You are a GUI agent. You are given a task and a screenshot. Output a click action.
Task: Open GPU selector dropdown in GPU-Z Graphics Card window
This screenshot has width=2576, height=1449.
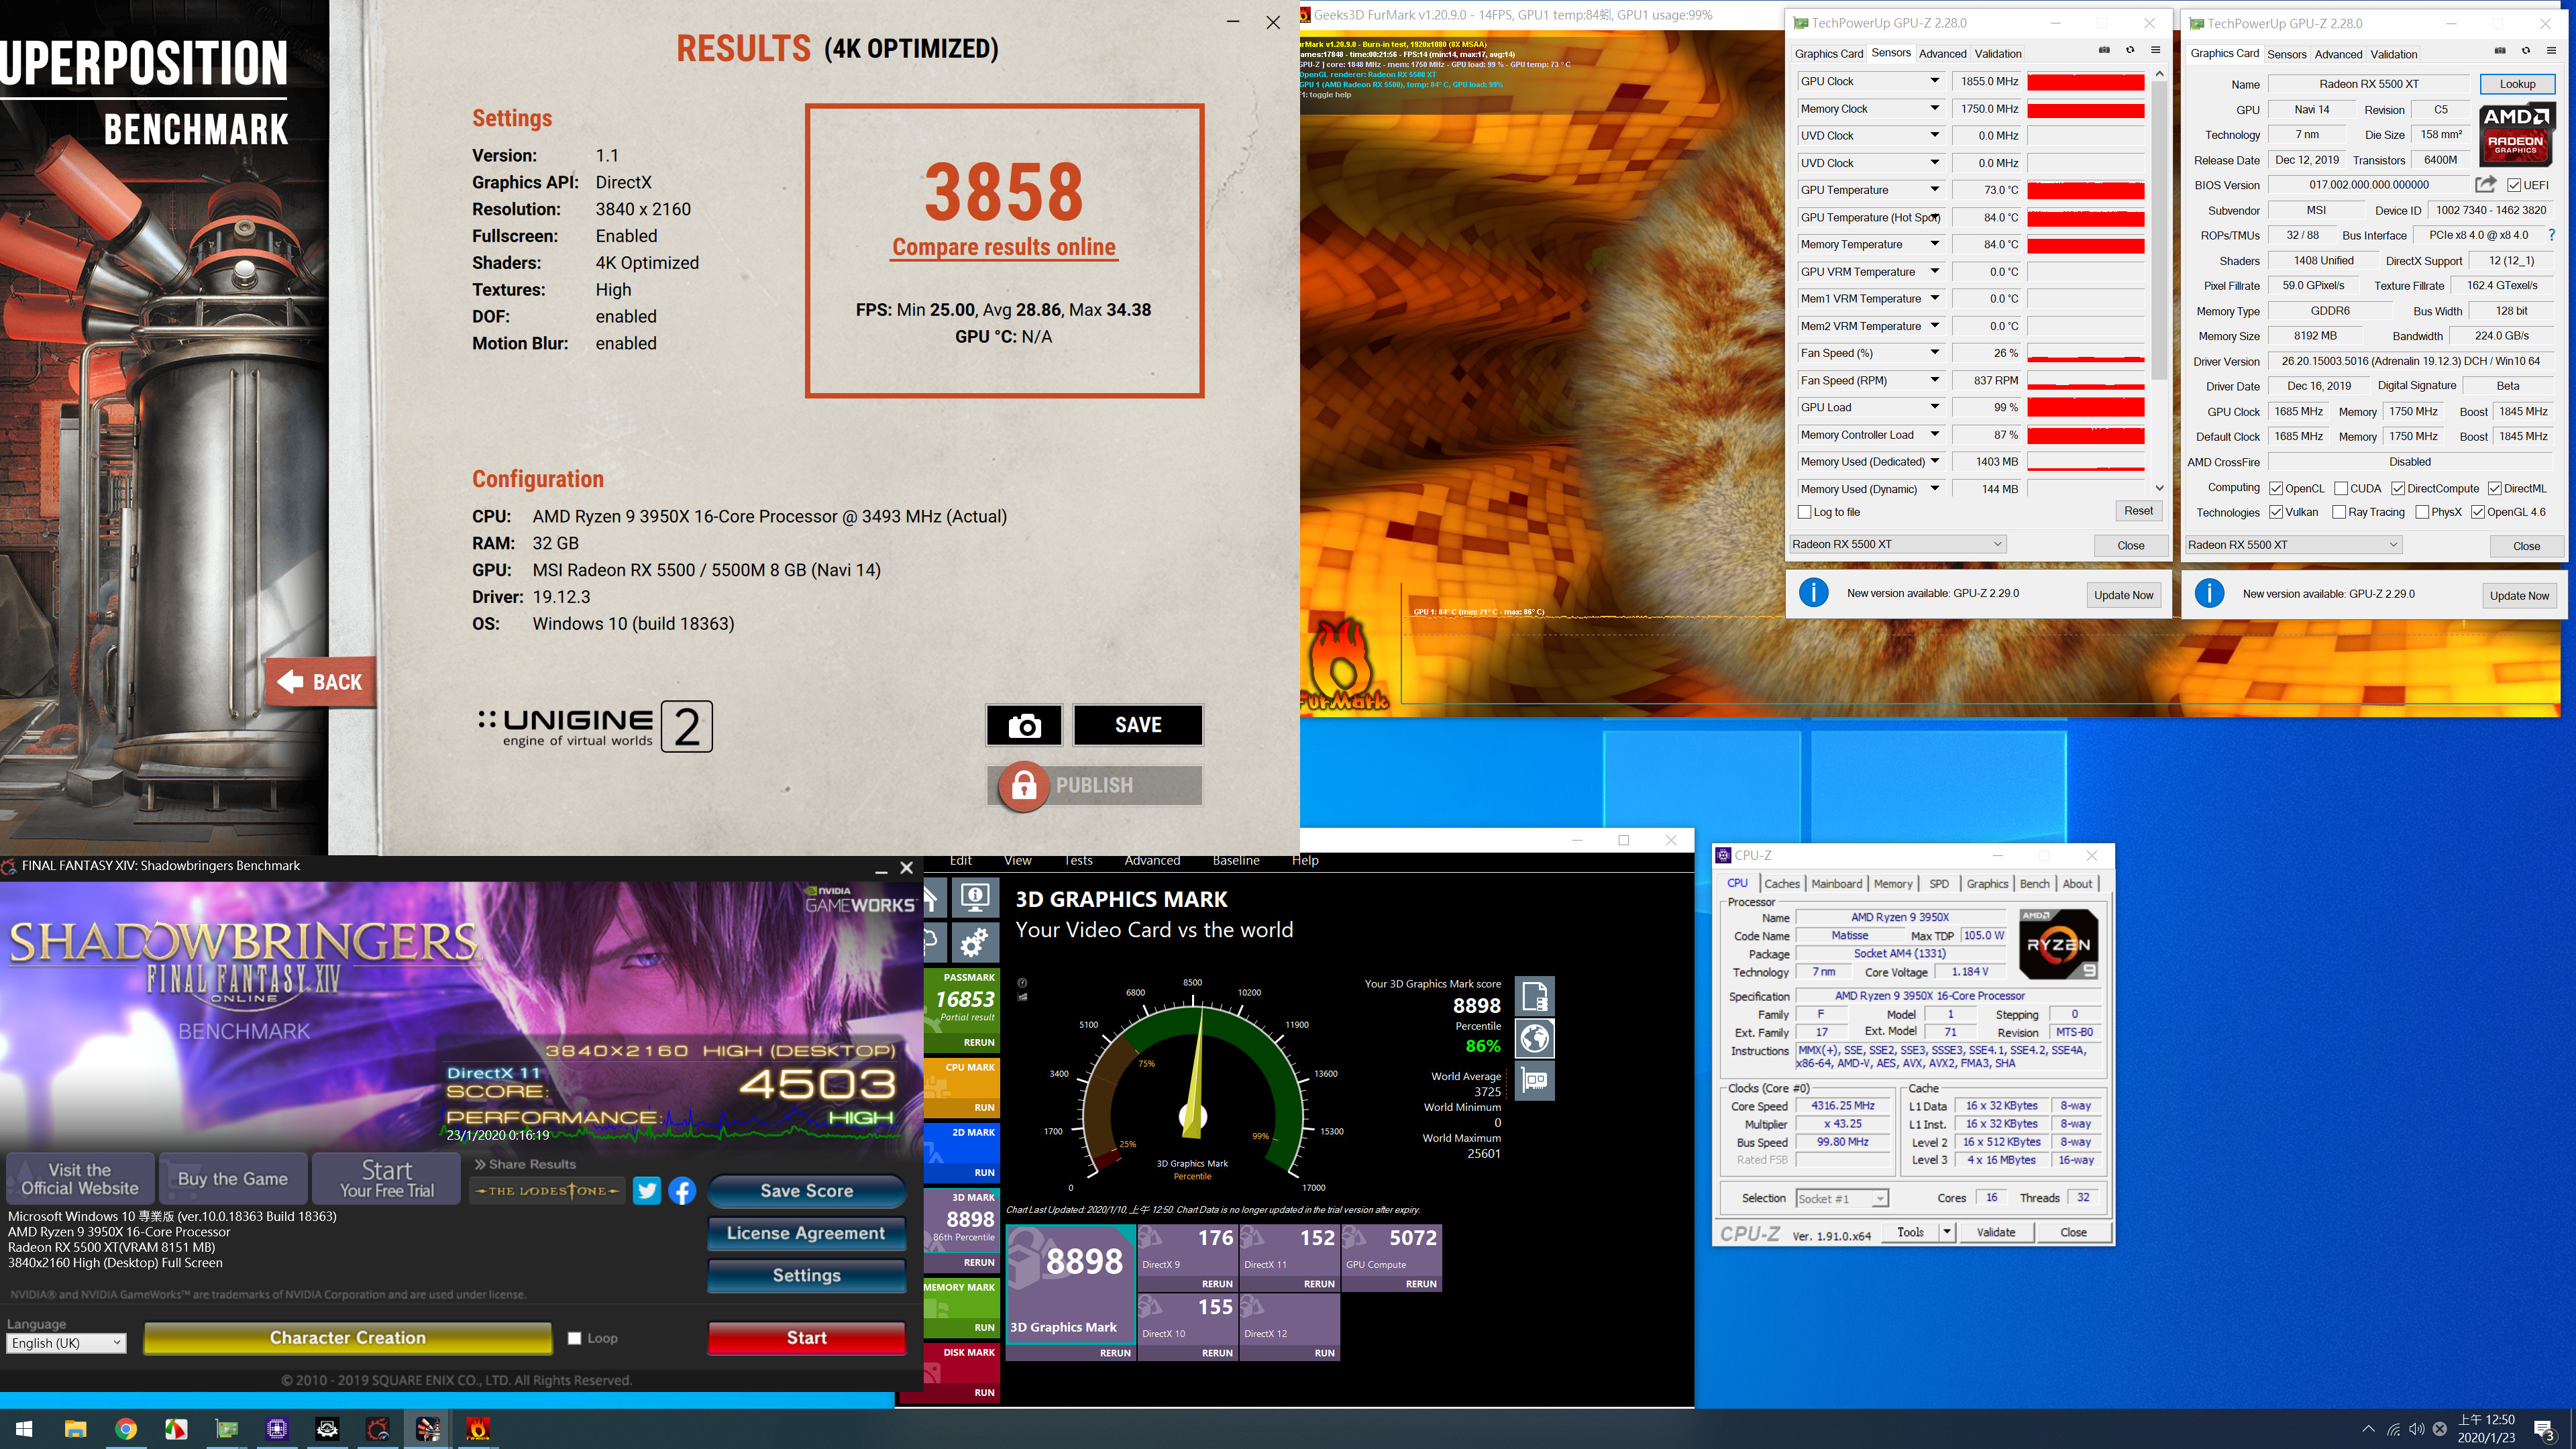[x=2293, y=545]
